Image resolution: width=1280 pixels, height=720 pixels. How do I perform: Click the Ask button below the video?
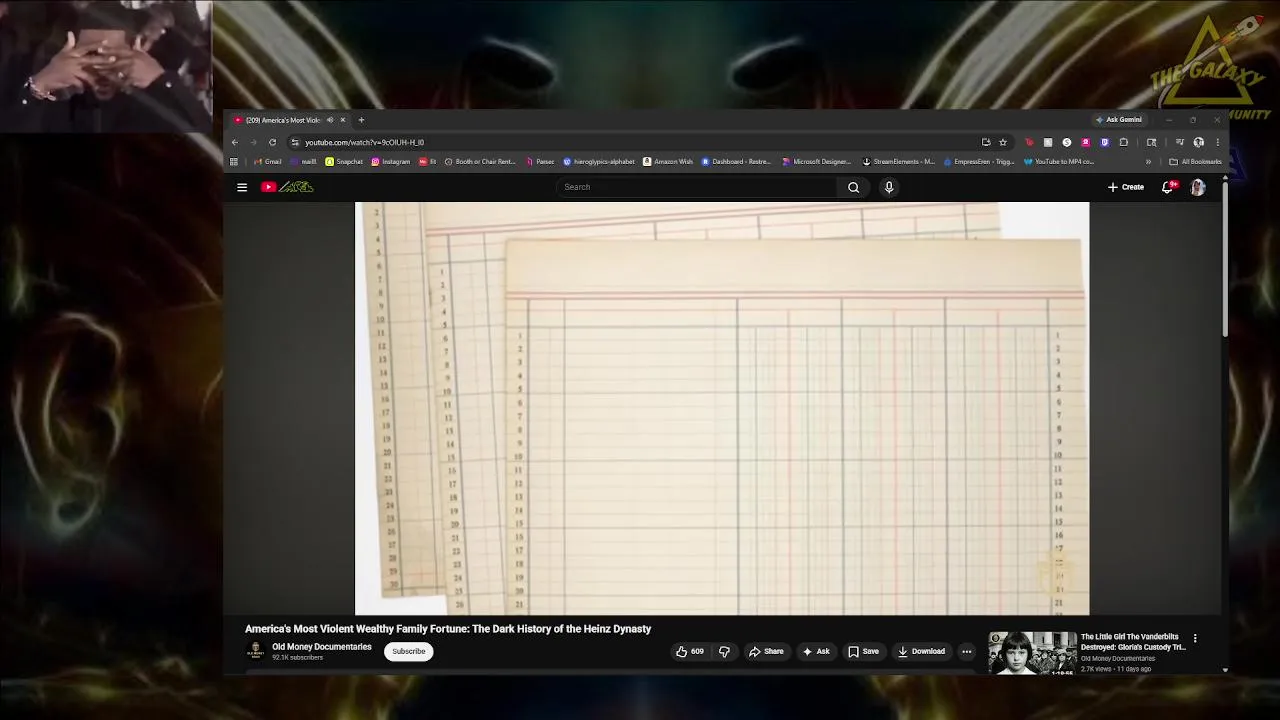816,652
